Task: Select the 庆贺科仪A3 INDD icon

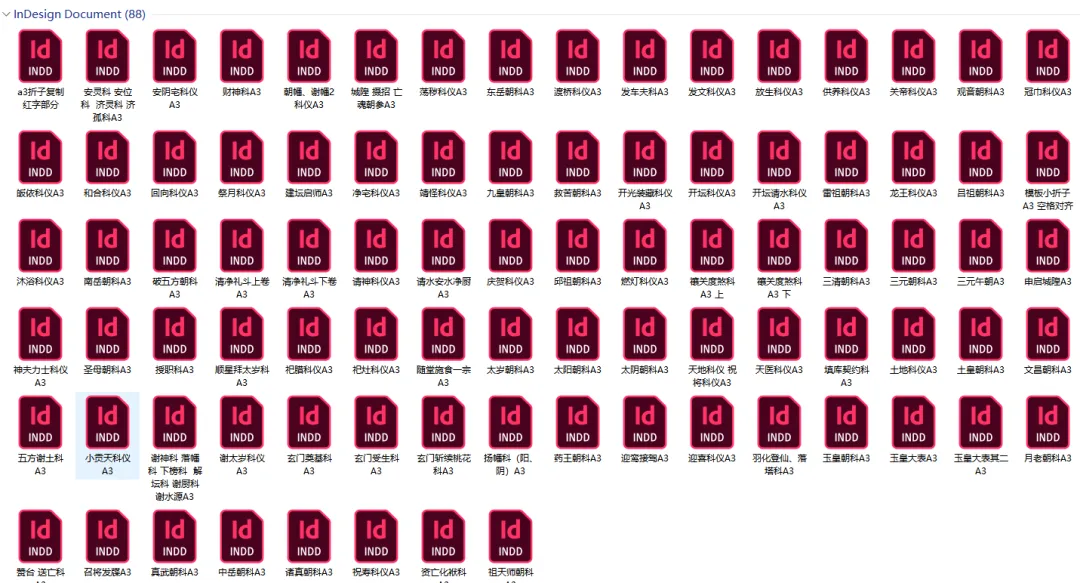Action: (x=510, y=245)
